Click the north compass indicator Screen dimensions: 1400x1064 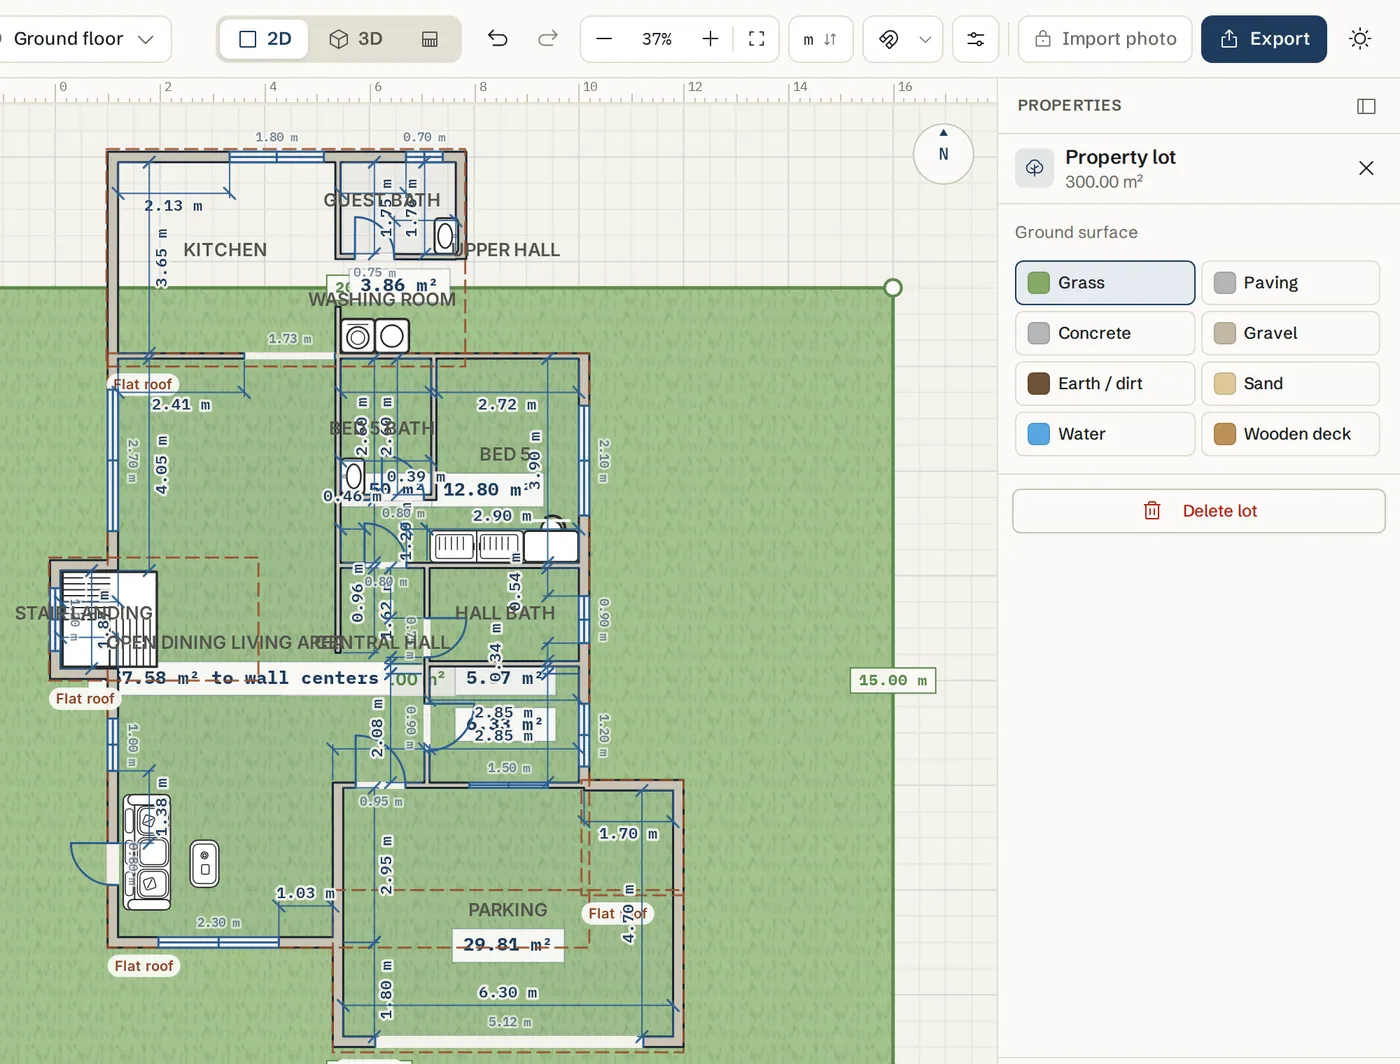coord(943,154)
